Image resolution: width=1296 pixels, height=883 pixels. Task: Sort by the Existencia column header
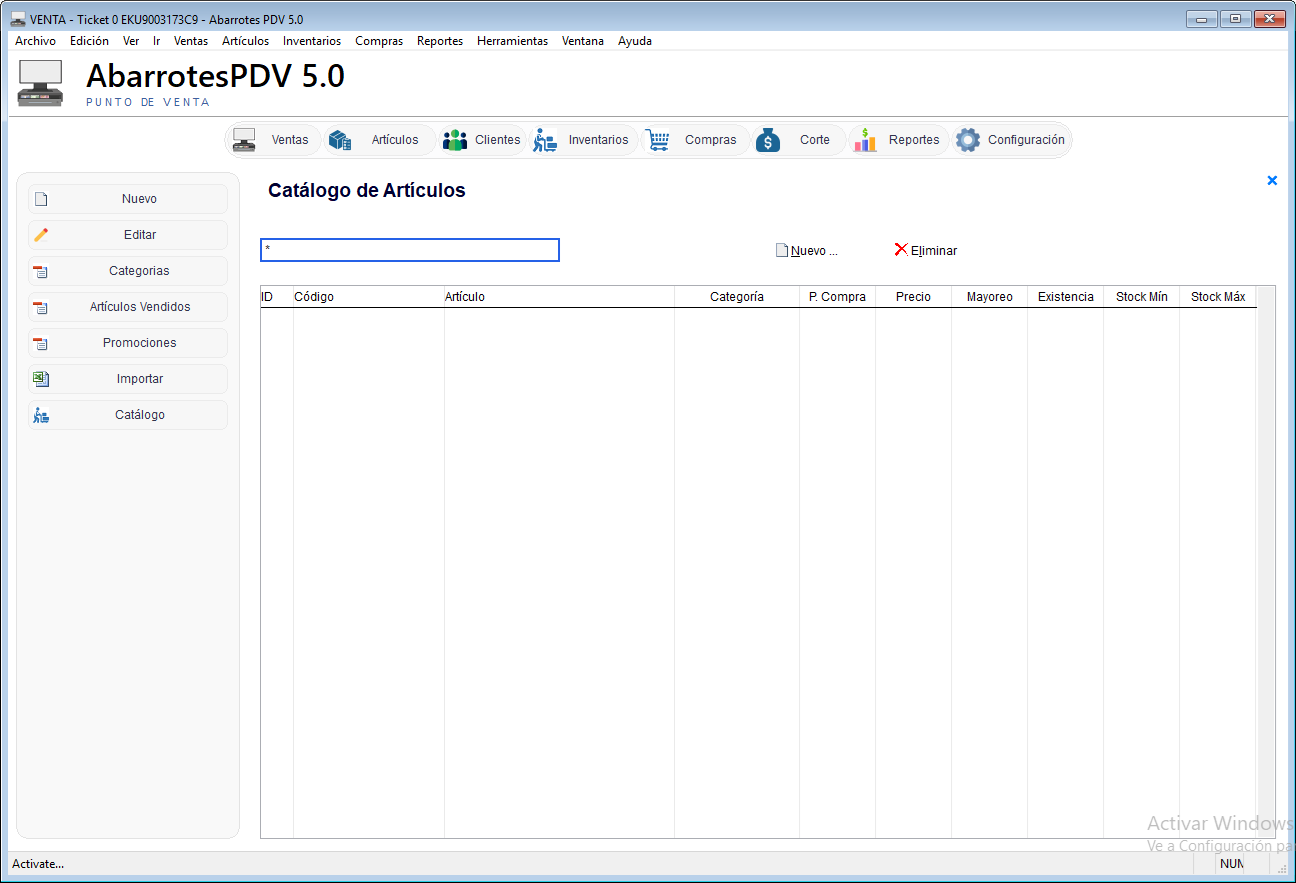tap(1066, 297)
